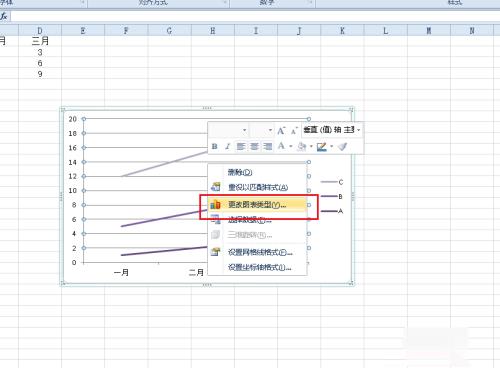Click the Decrease Font Size icon

coord(294,131)
